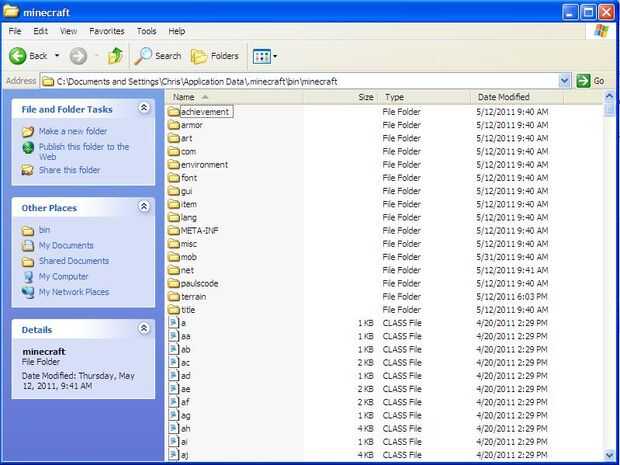Select the item folder icon
This screenshot has height=465, width=620.
(174, 204)
